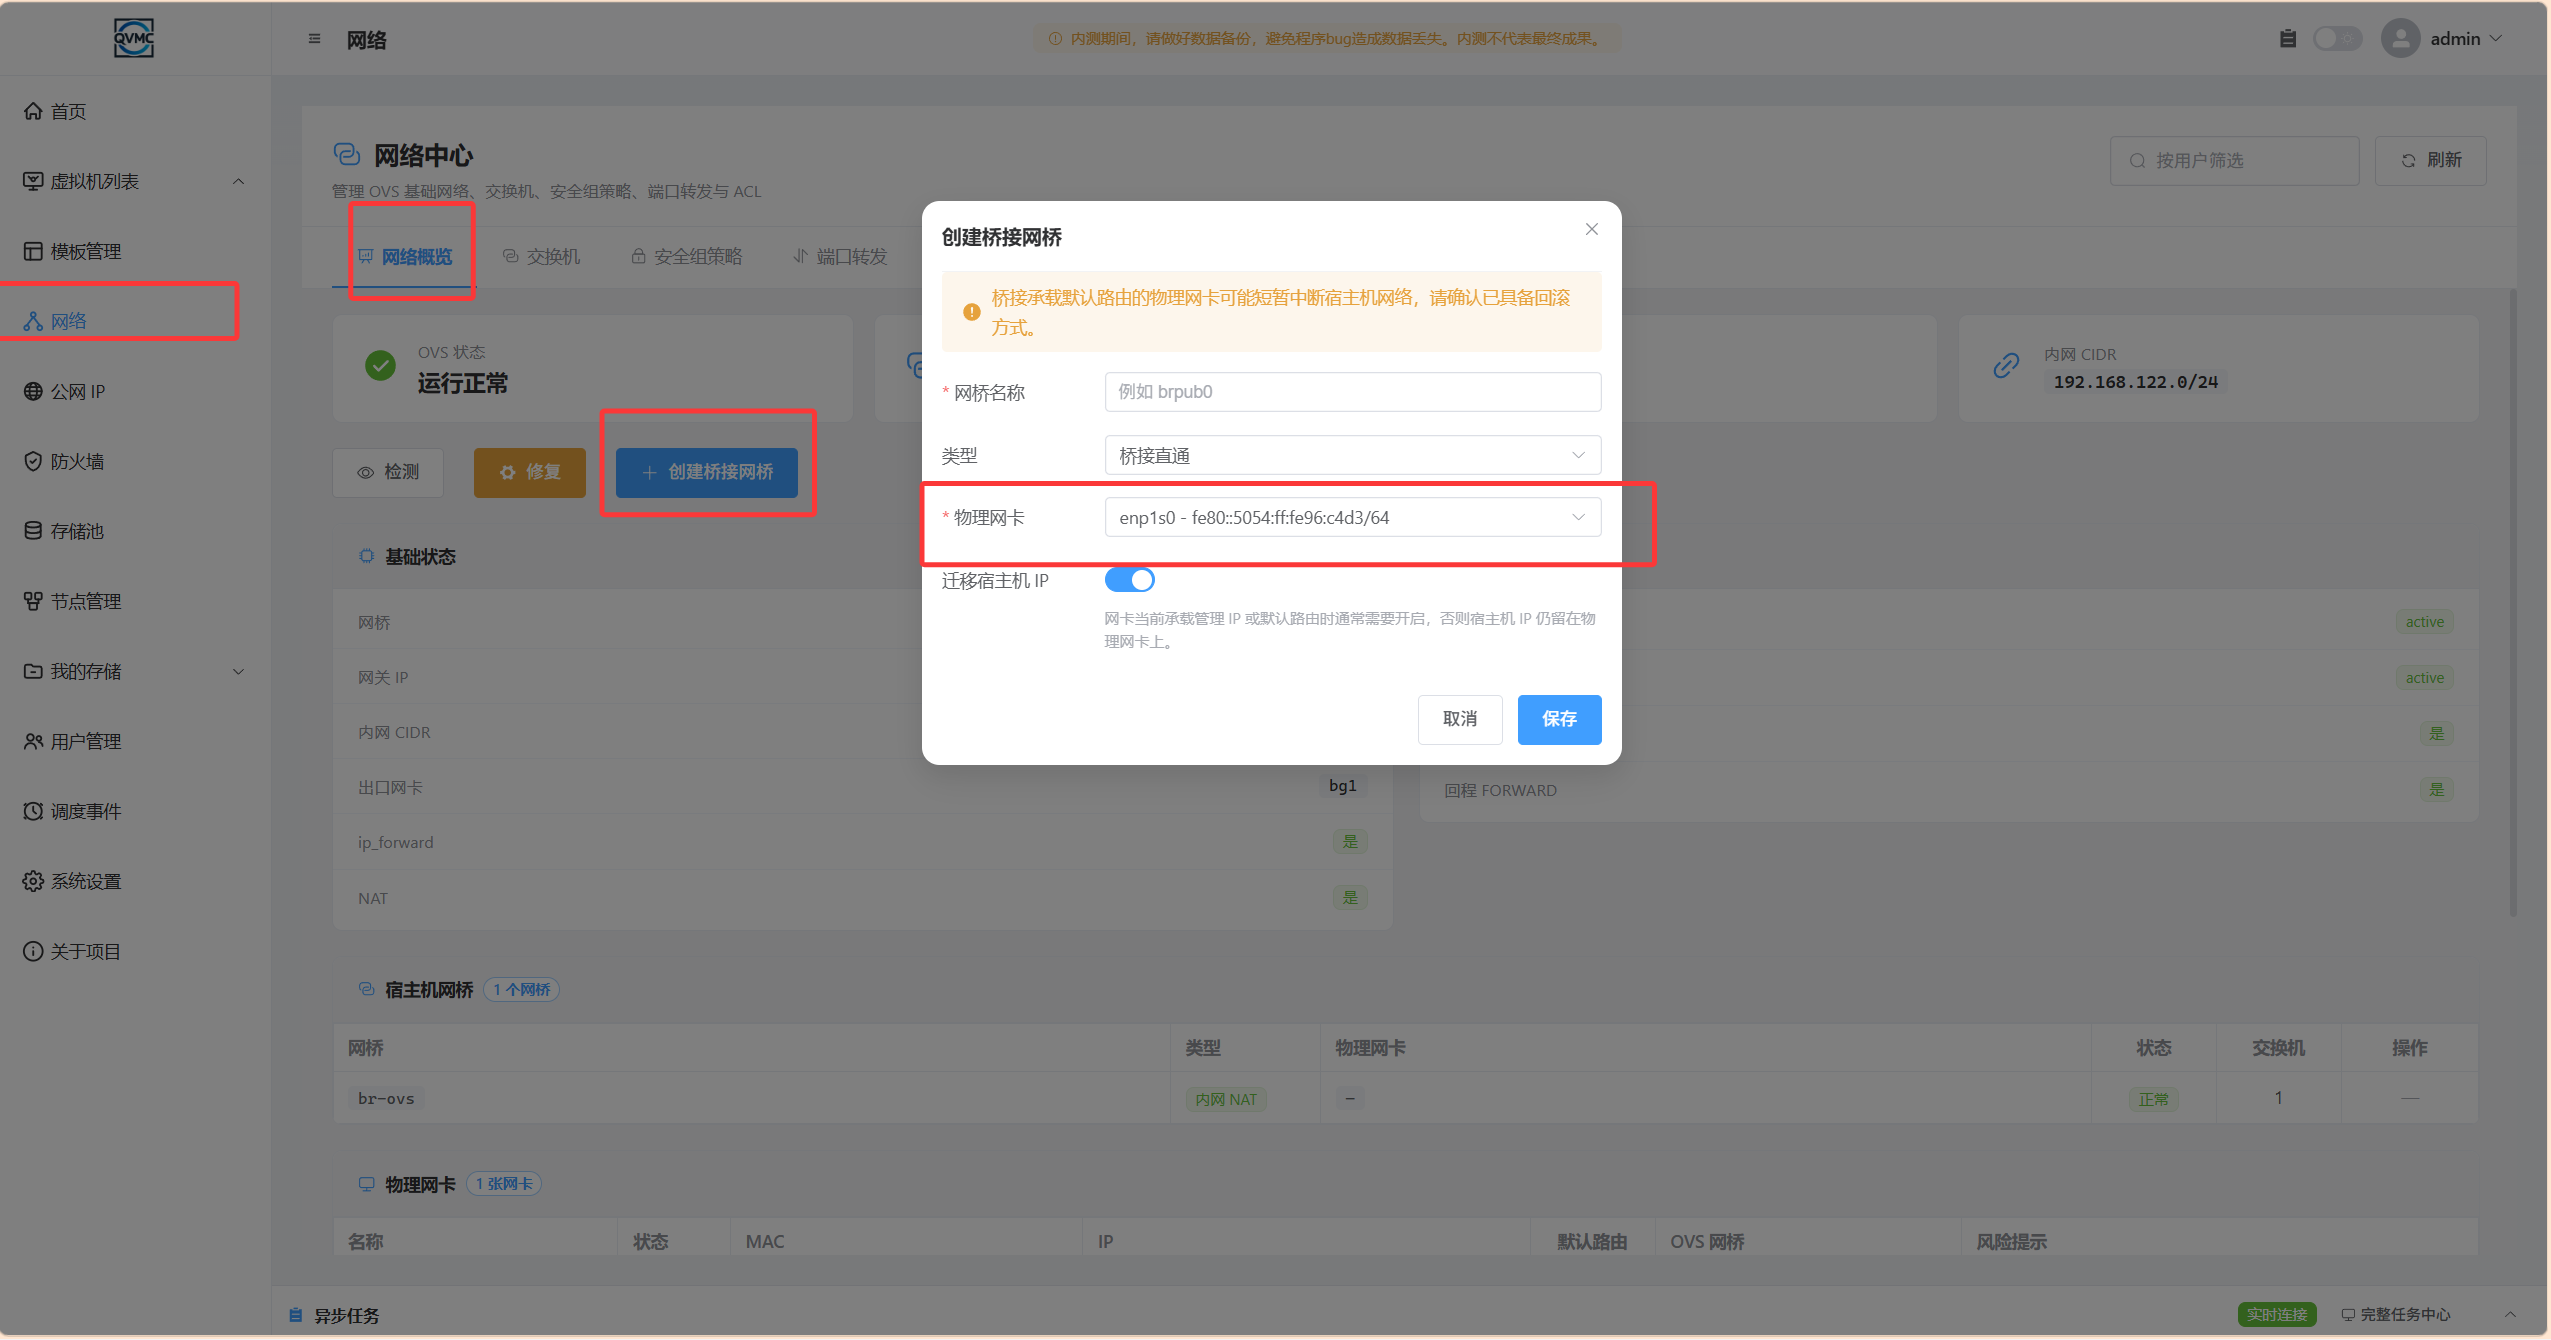Click the admin avatar icon

tap(2400, 39)
